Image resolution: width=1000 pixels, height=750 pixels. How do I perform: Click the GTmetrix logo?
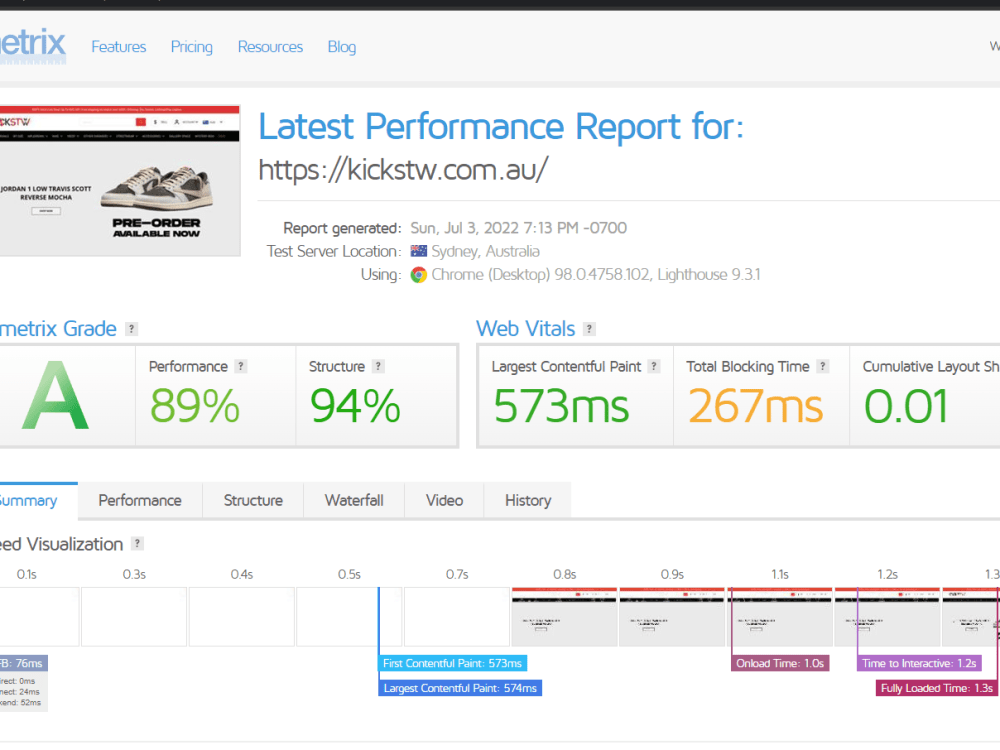(x=32, y=45)
